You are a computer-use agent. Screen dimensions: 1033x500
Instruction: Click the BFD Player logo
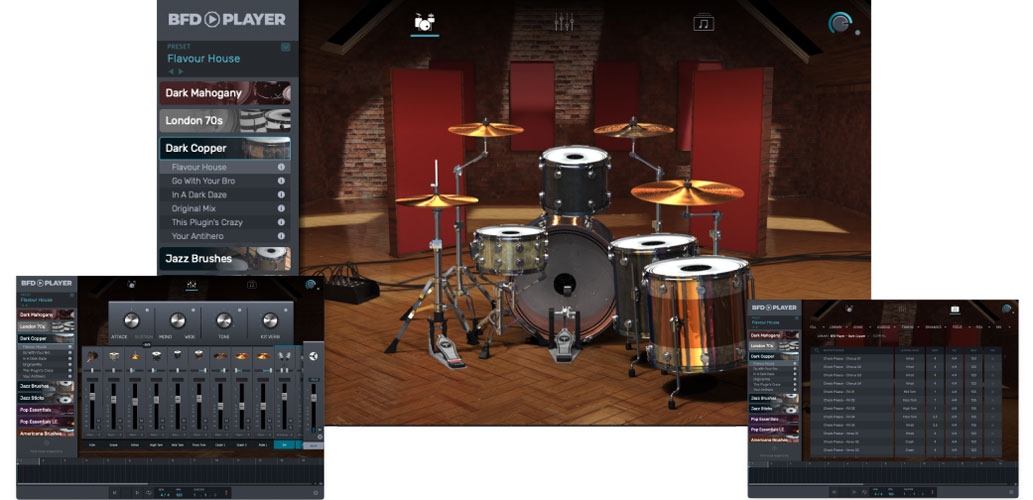[x=226, y=19]
